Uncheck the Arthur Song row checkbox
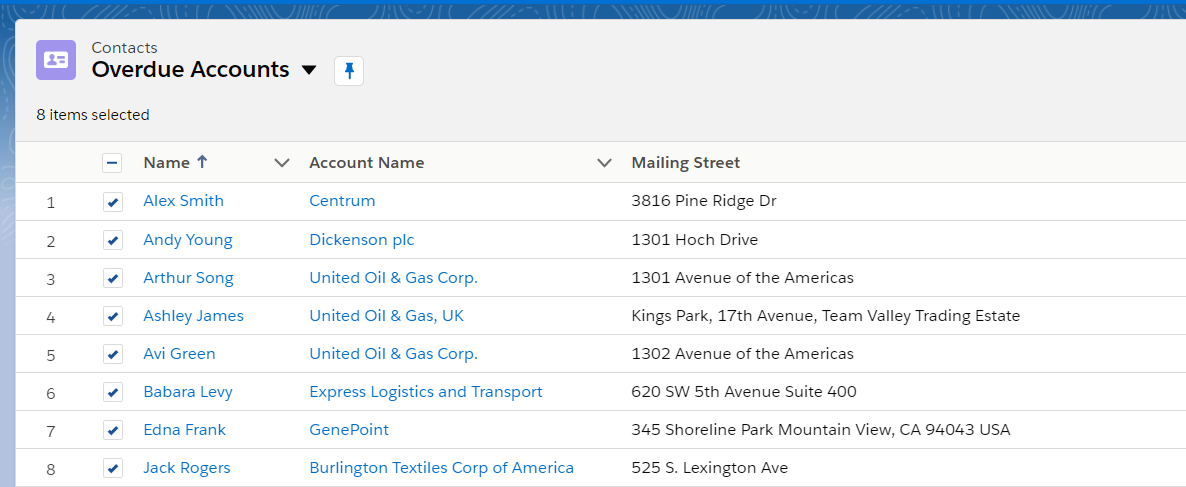 tap(112, 278)
